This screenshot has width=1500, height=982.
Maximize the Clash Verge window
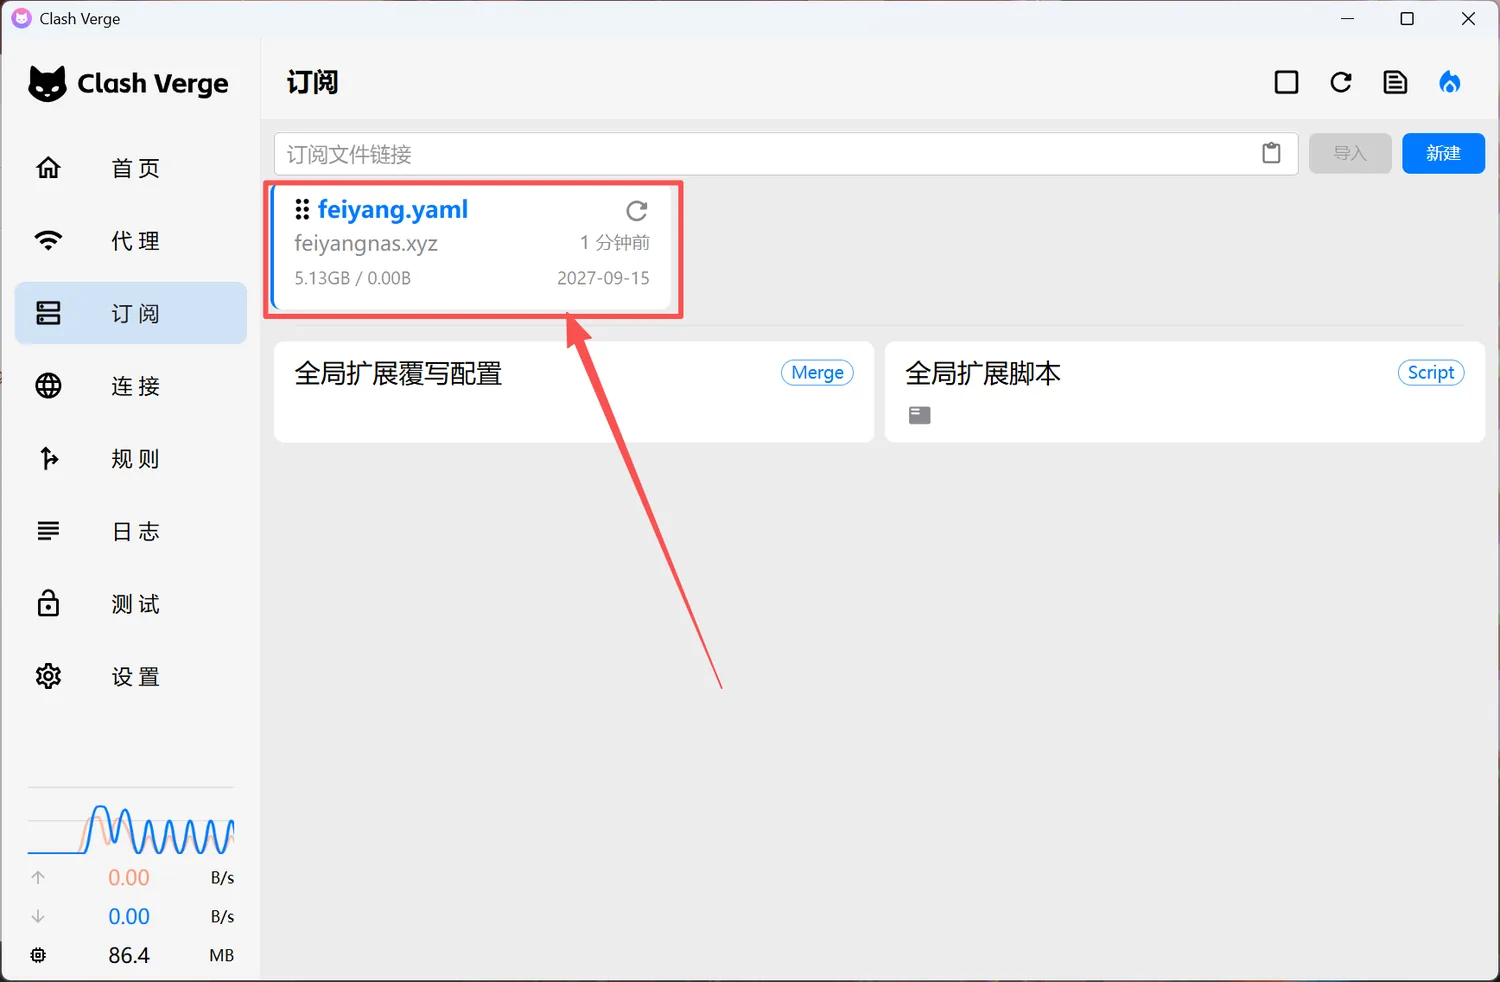[x=1407, y=19]
